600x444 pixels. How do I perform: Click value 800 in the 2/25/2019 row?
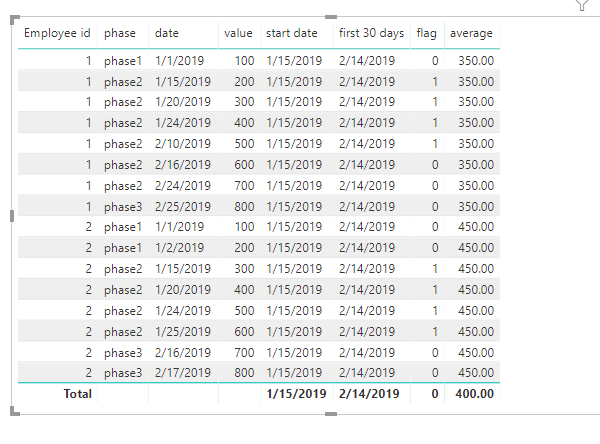coord(244,207)
